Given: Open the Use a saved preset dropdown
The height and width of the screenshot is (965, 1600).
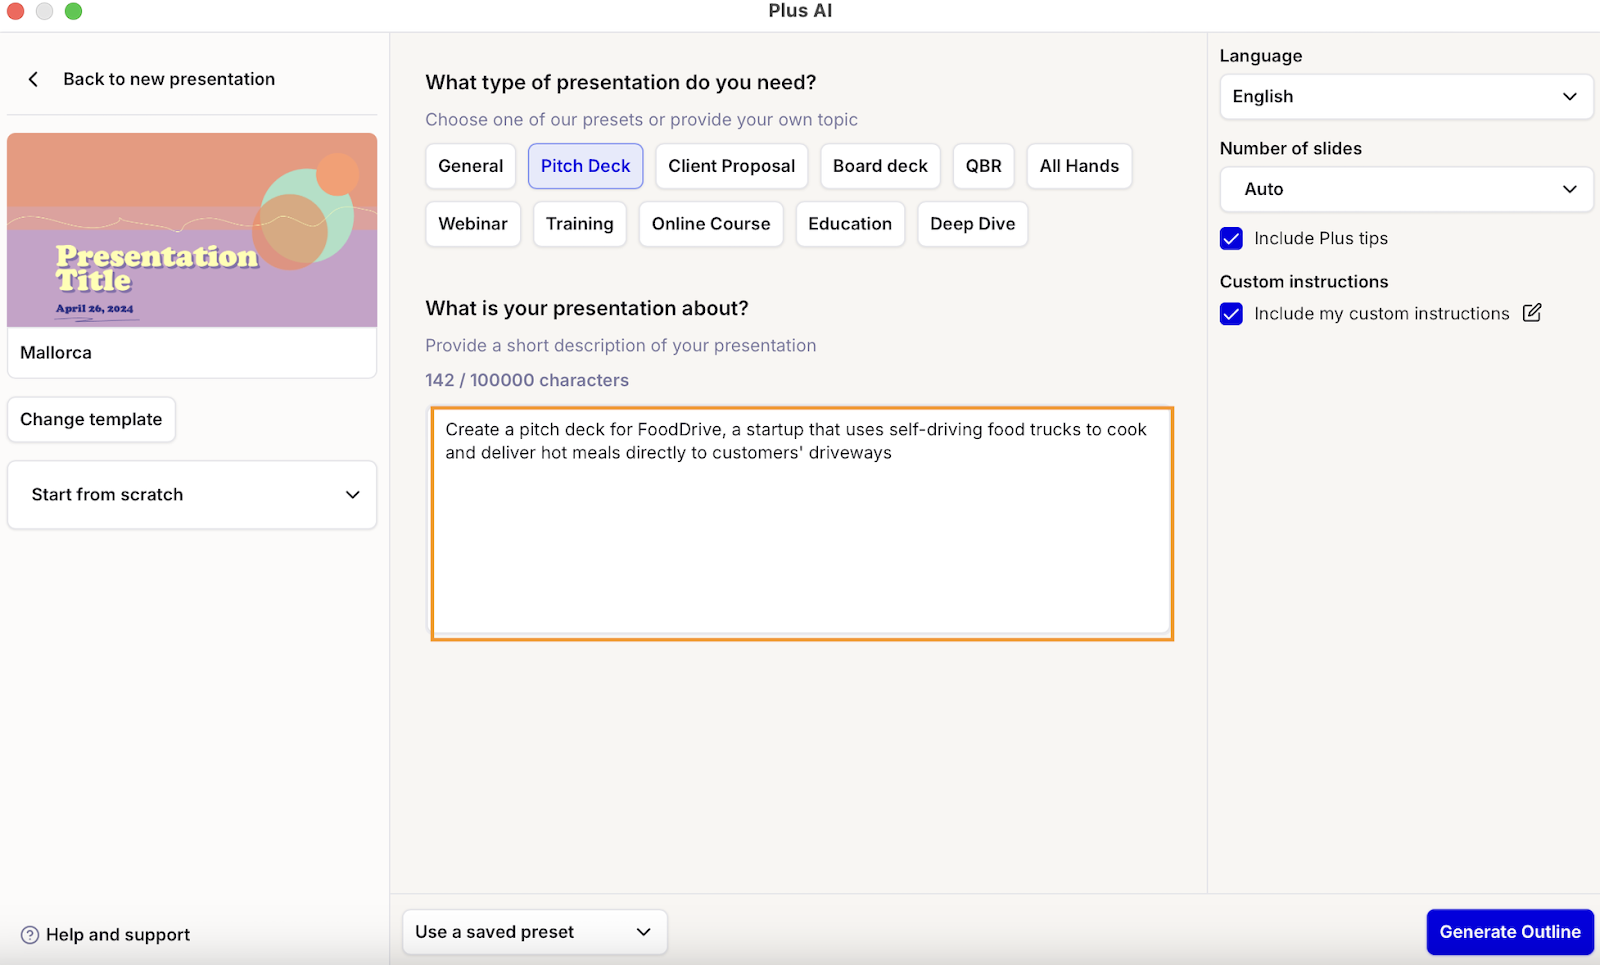Looking at the screenshot, I should click(x=534, y=932).
